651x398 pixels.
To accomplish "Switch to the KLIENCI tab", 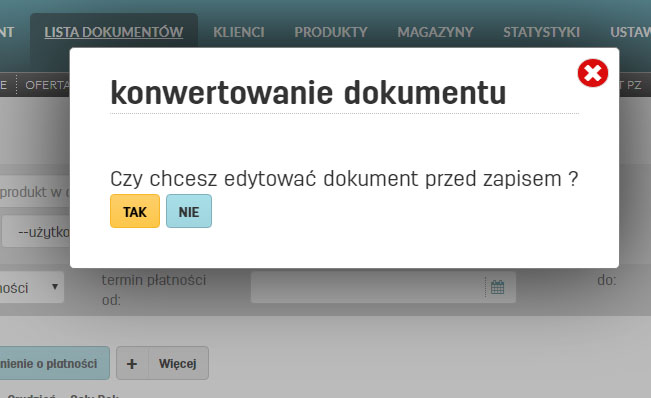I will click(239, 32).
